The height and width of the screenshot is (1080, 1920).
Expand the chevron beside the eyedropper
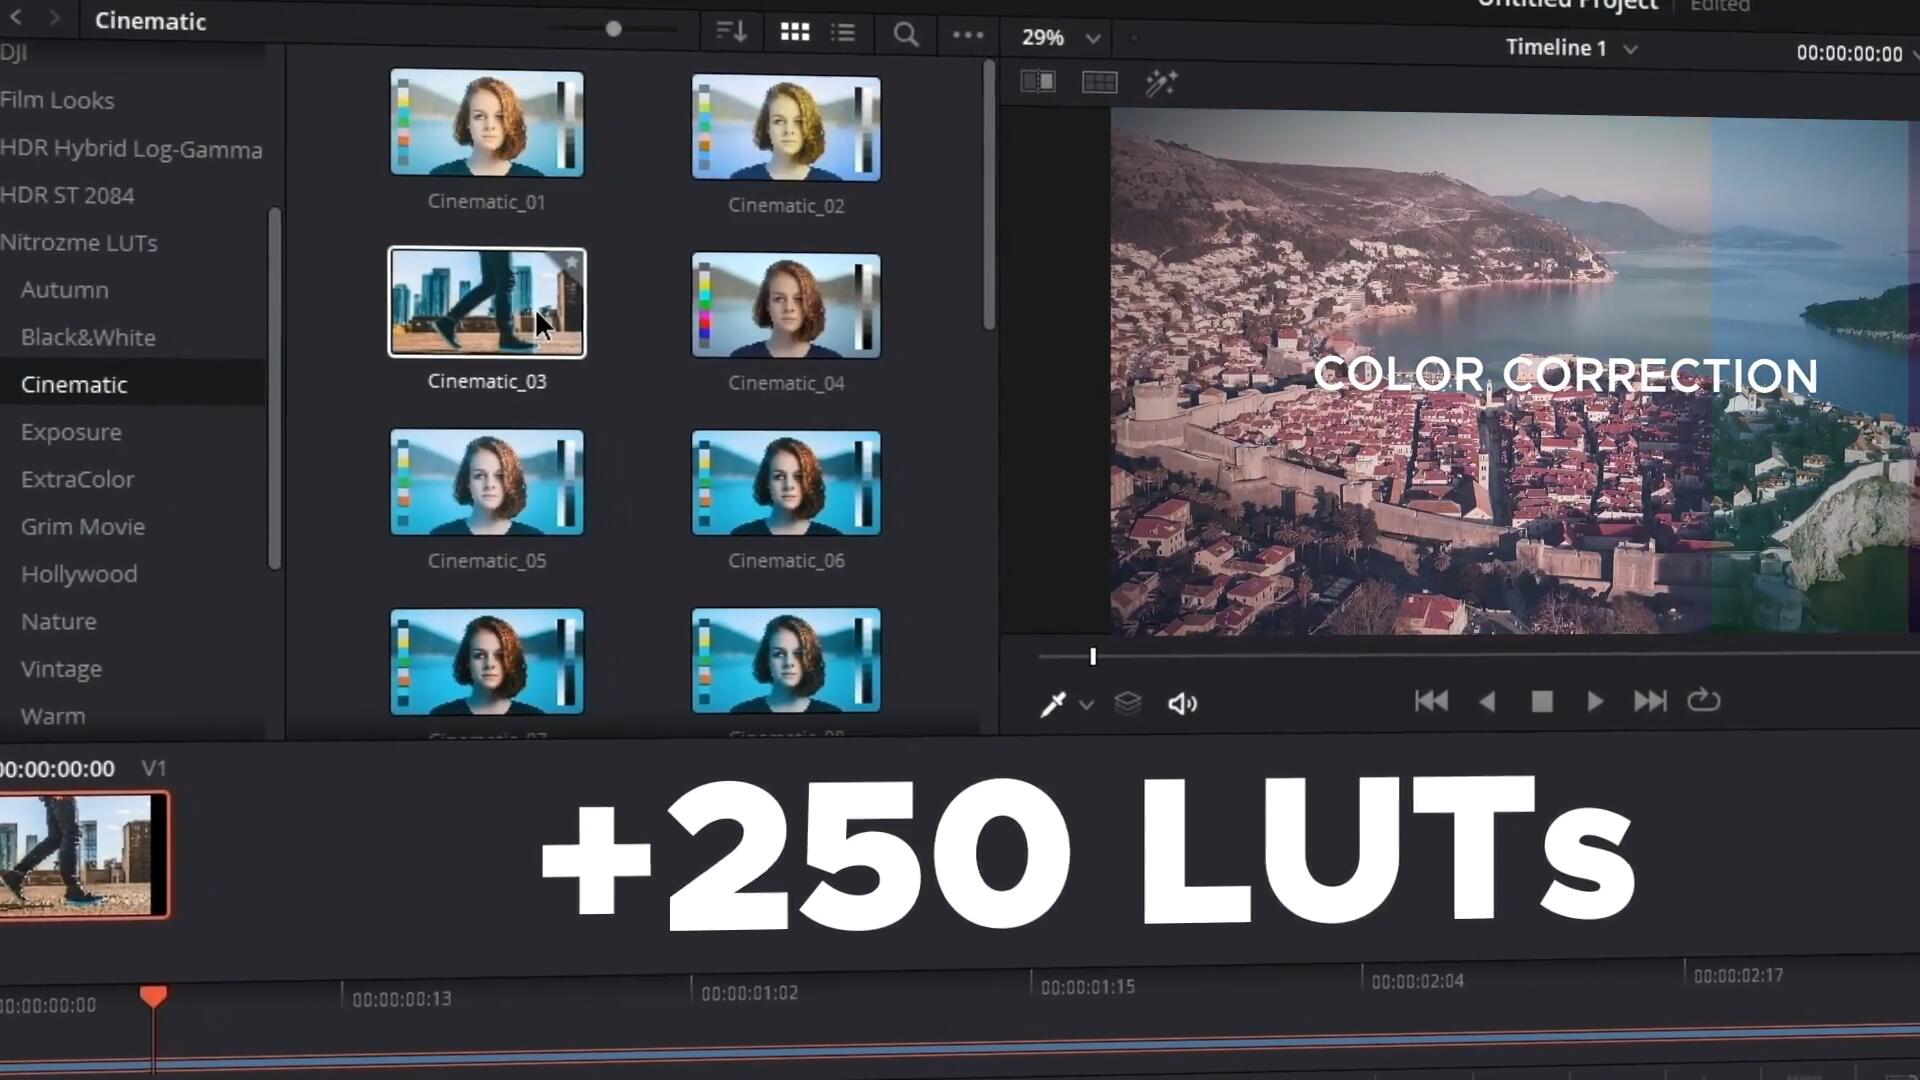tap(1086, 706)
